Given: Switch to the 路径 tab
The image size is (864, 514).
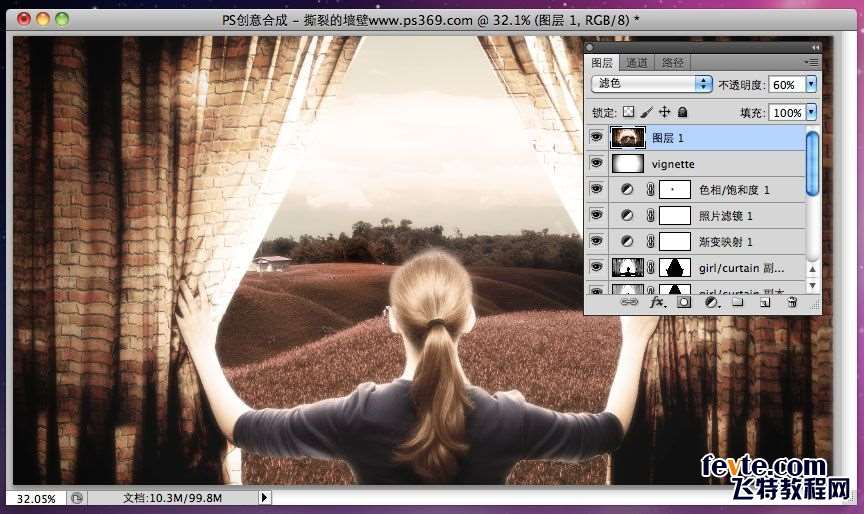Looking at the screenshot, I should [x=672, y=63].
